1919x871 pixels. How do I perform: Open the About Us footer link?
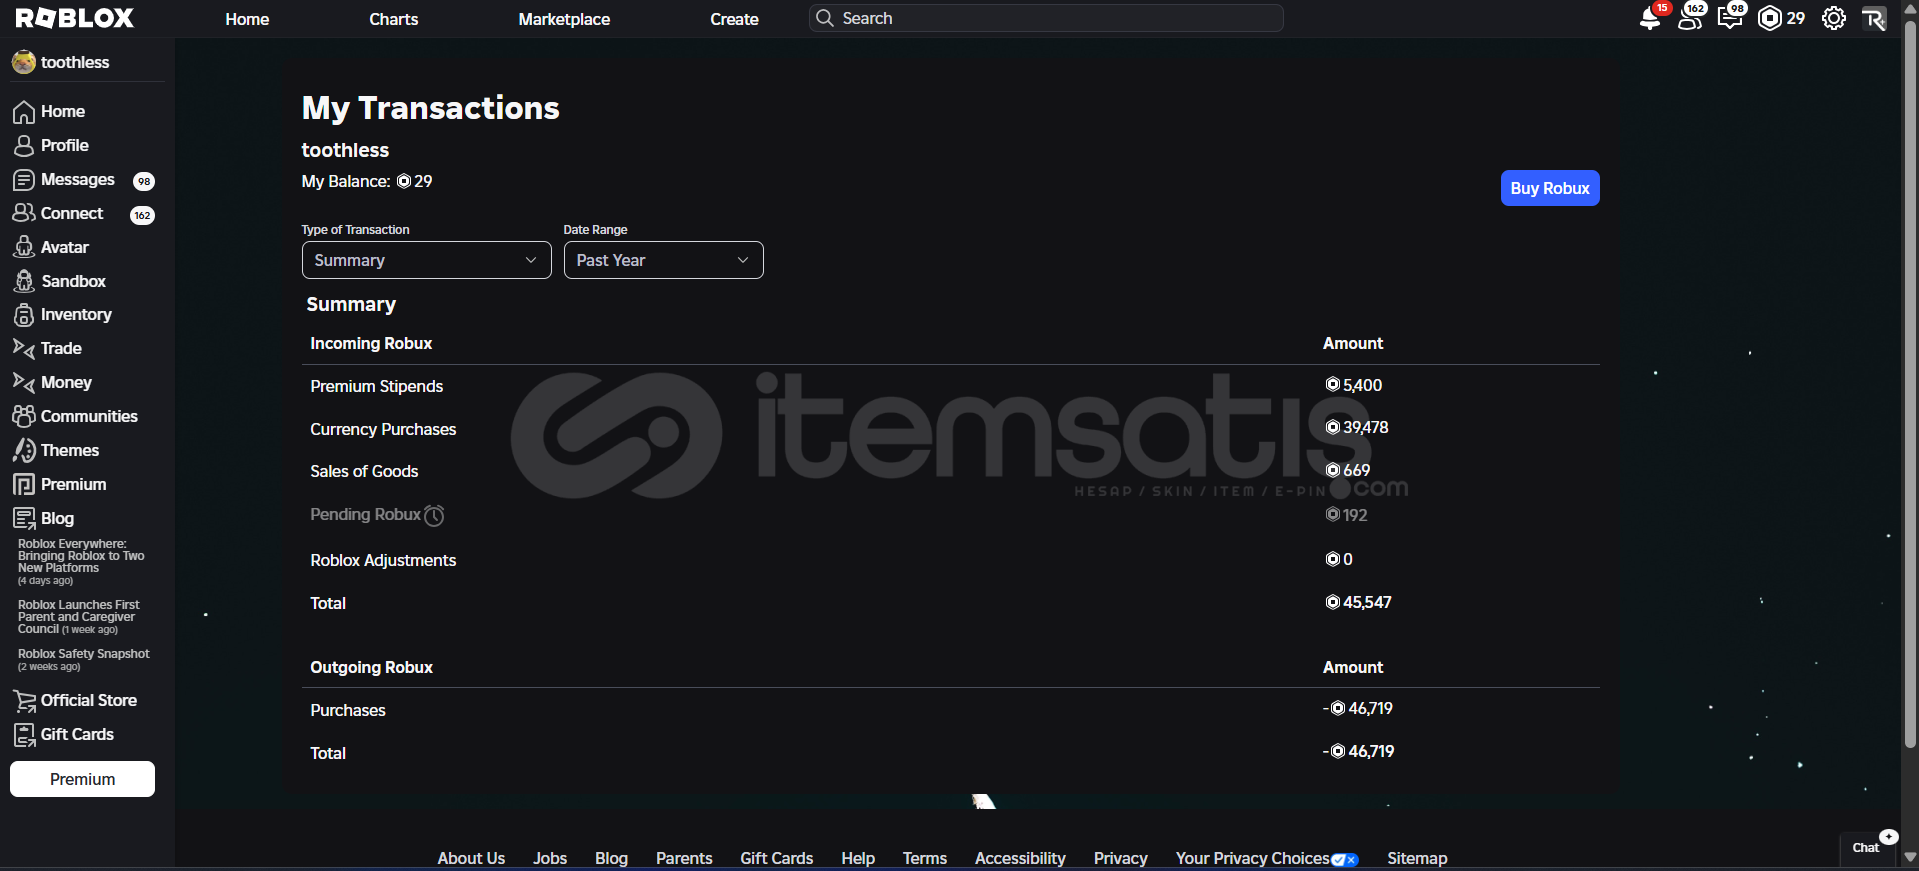click(471, 858)
